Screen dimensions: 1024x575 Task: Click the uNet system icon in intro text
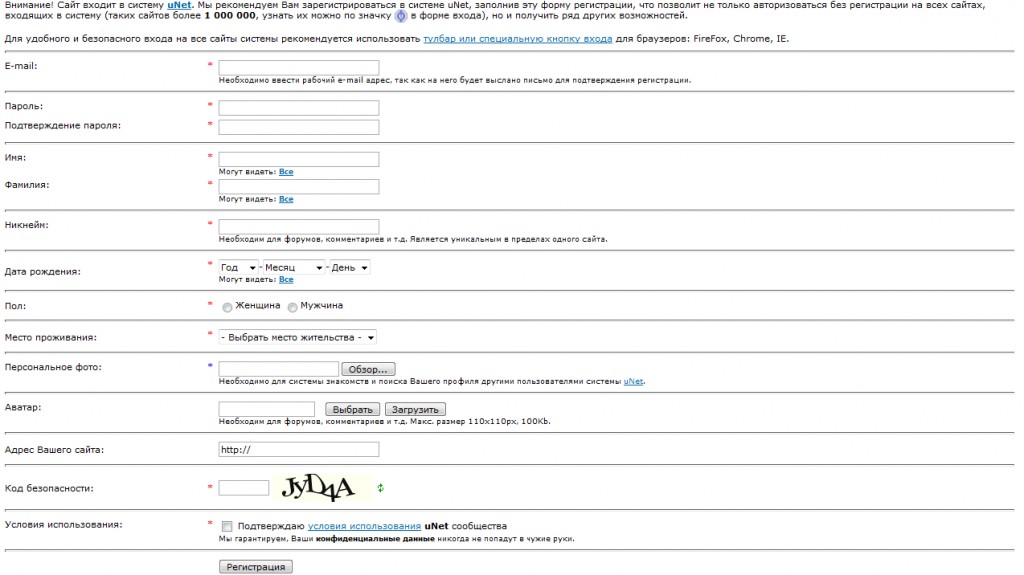[x=401, y=16]
